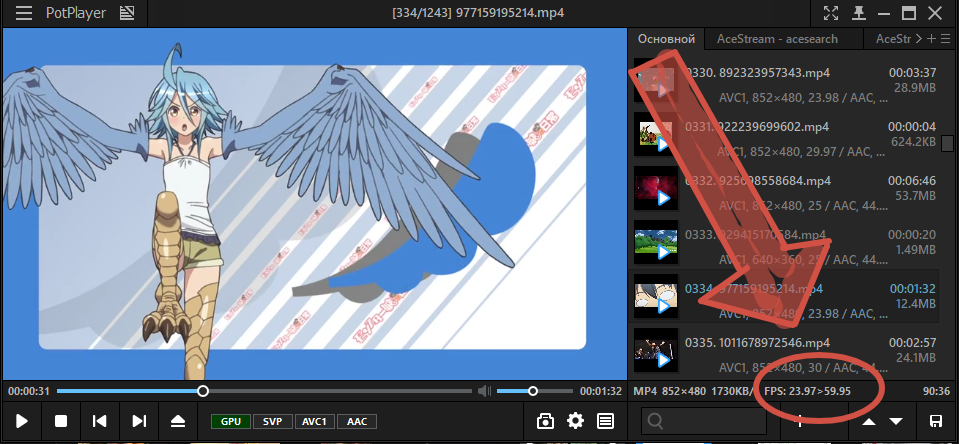Toggle the playlist panel icon
The height and width of the screenshot is (444, 959).
tap(605, 421)
